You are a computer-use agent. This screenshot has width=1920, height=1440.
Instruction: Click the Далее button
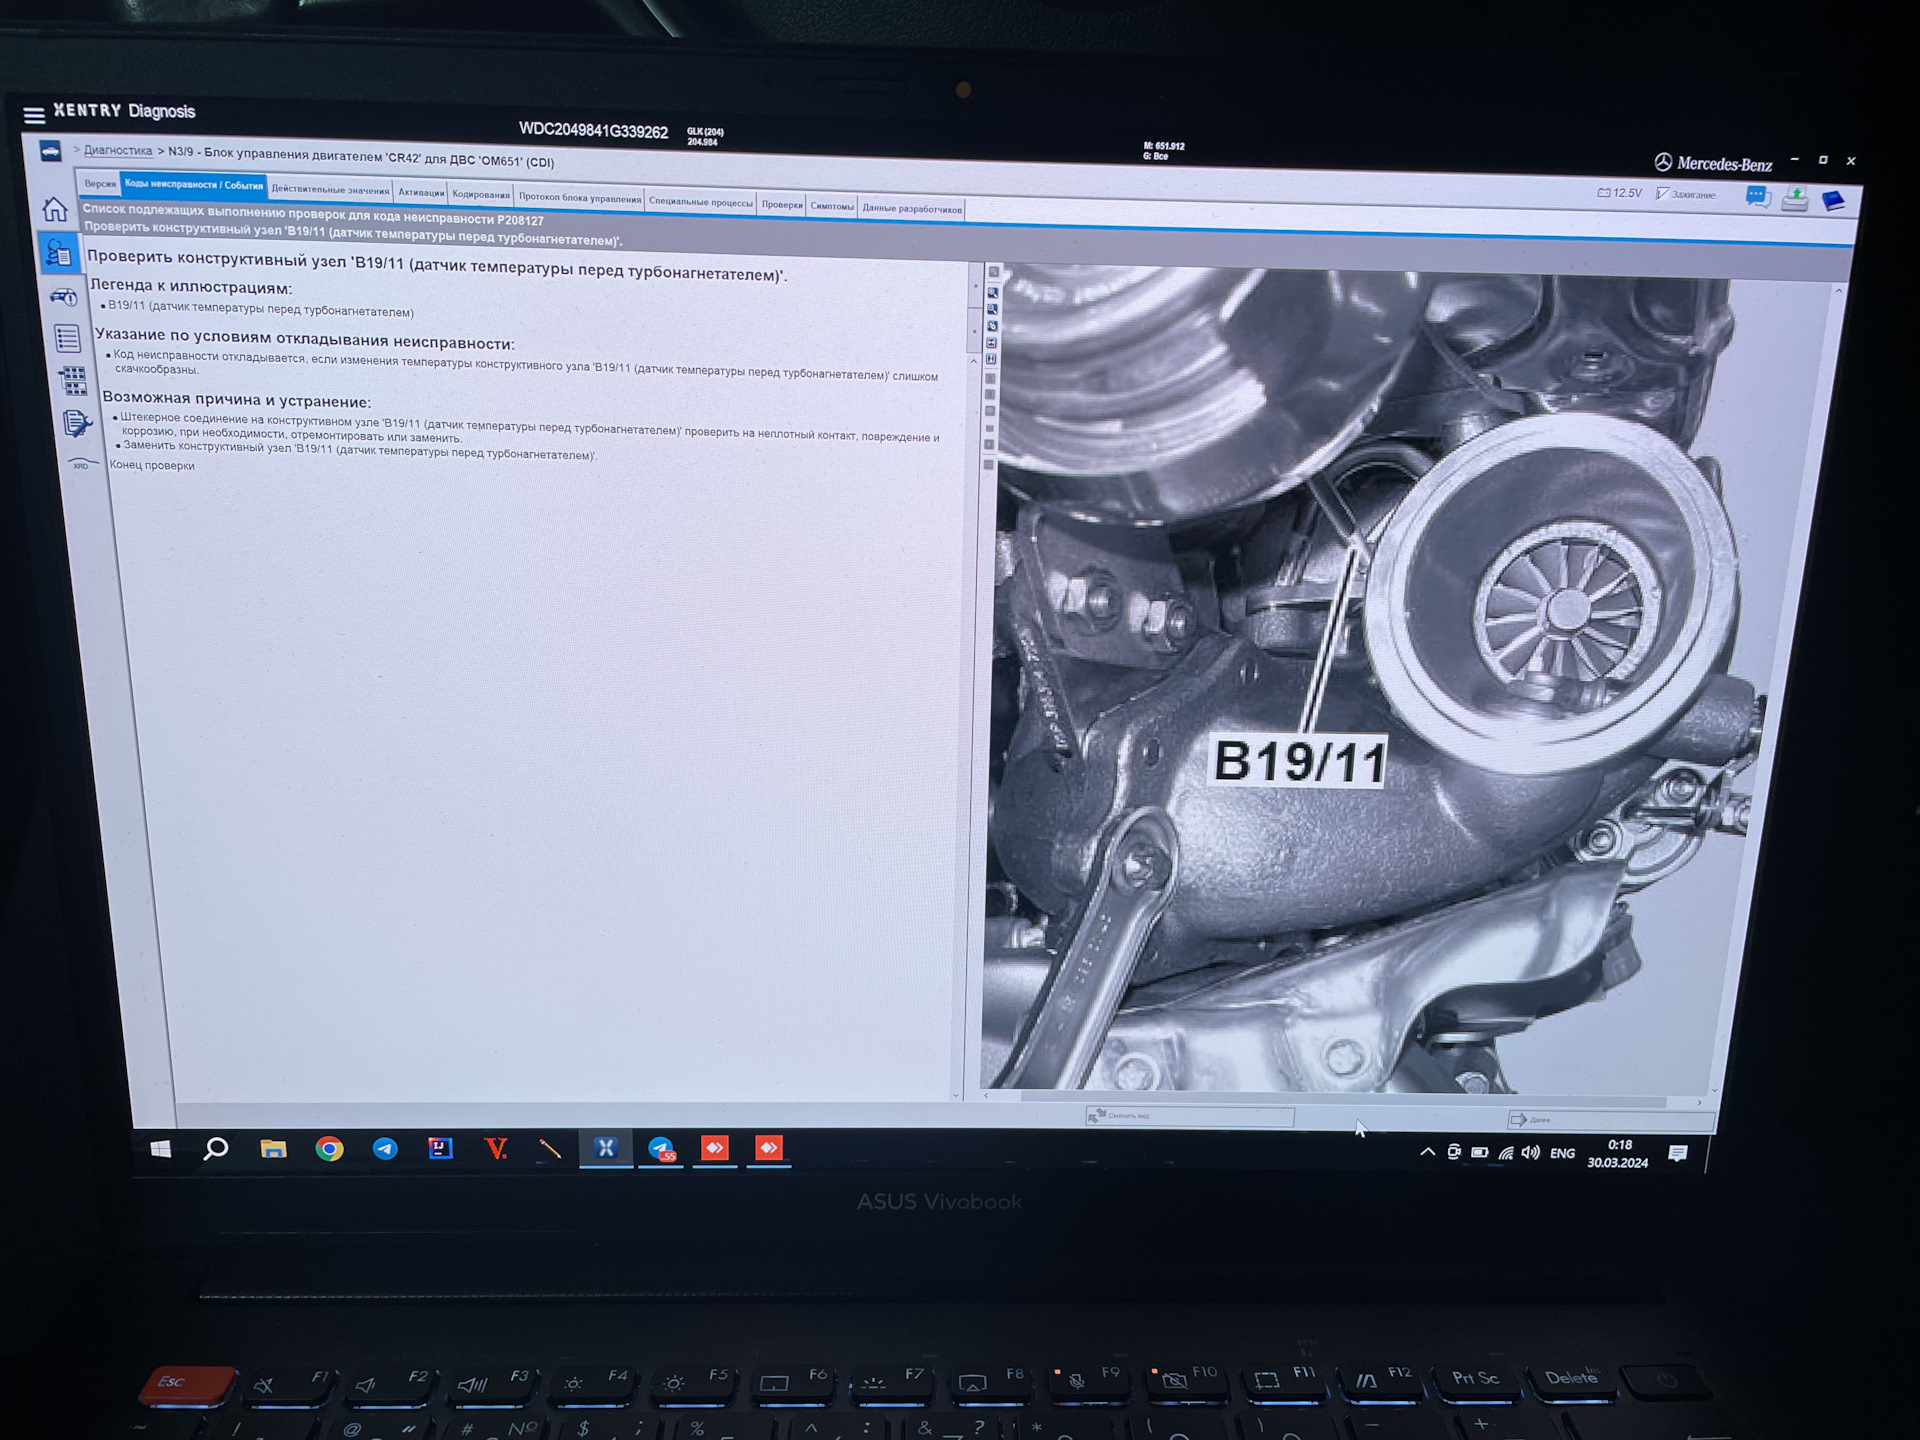click(1610, 1120)
